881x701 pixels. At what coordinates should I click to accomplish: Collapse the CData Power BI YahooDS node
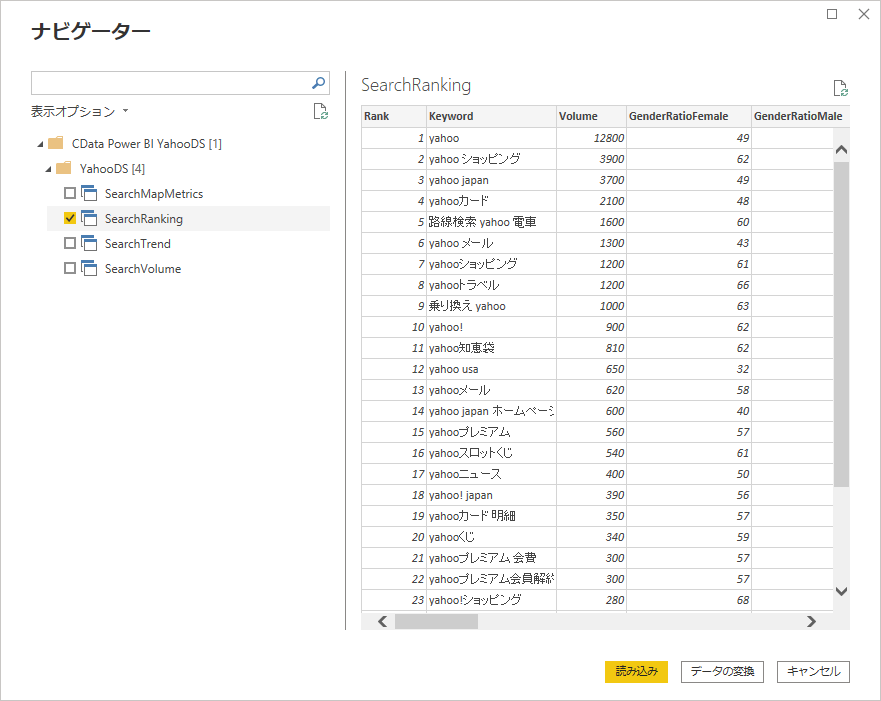point(39,144)
